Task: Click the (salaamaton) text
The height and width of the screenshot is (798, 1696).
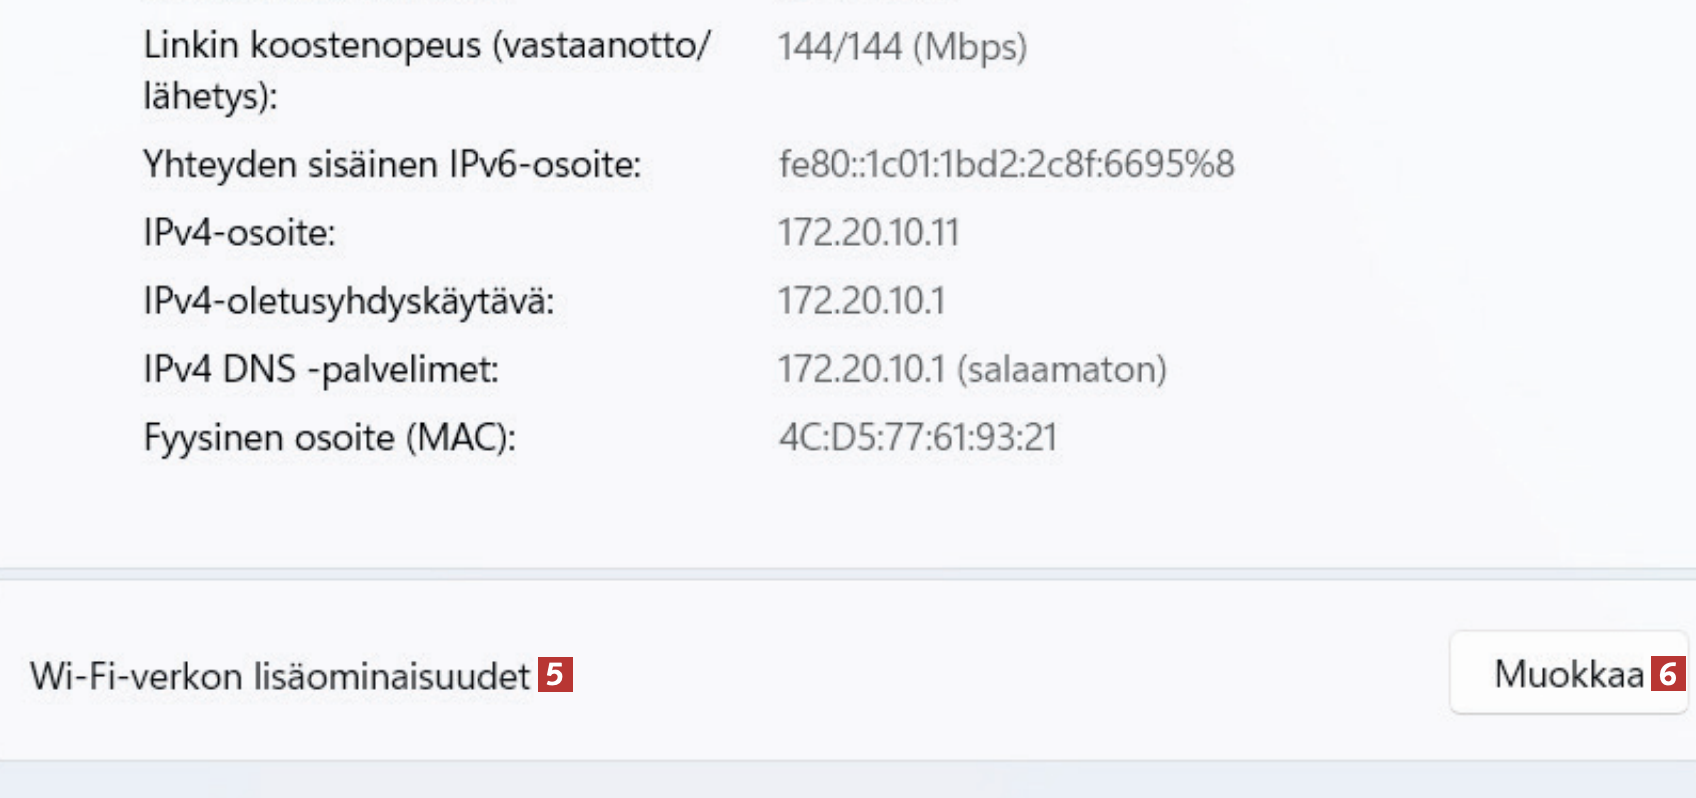Action: 1062,370
